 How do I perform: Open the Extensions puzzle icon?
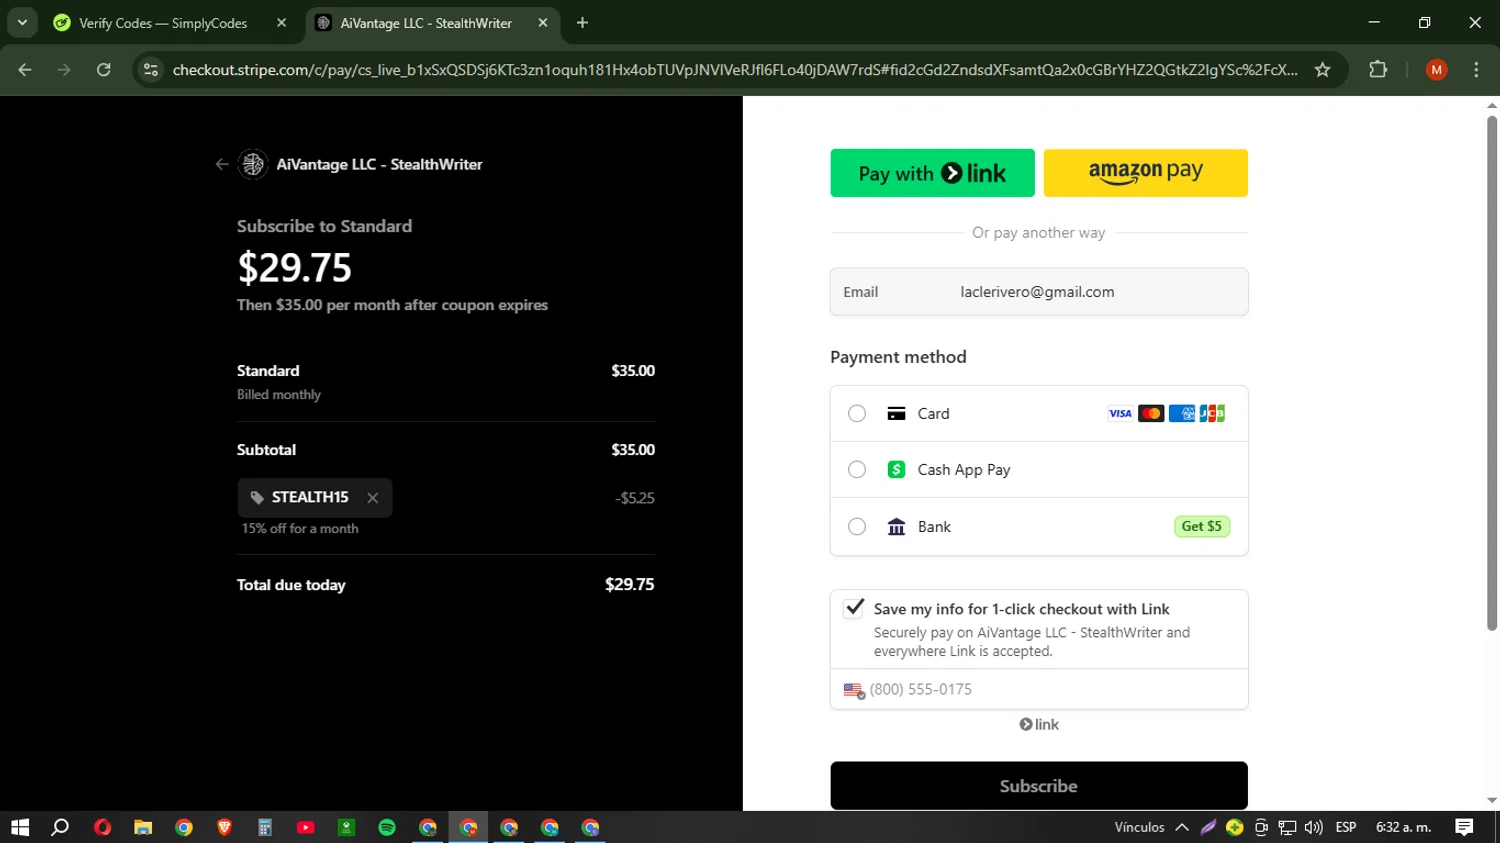pyautogui.click(x=1378, y=69)
